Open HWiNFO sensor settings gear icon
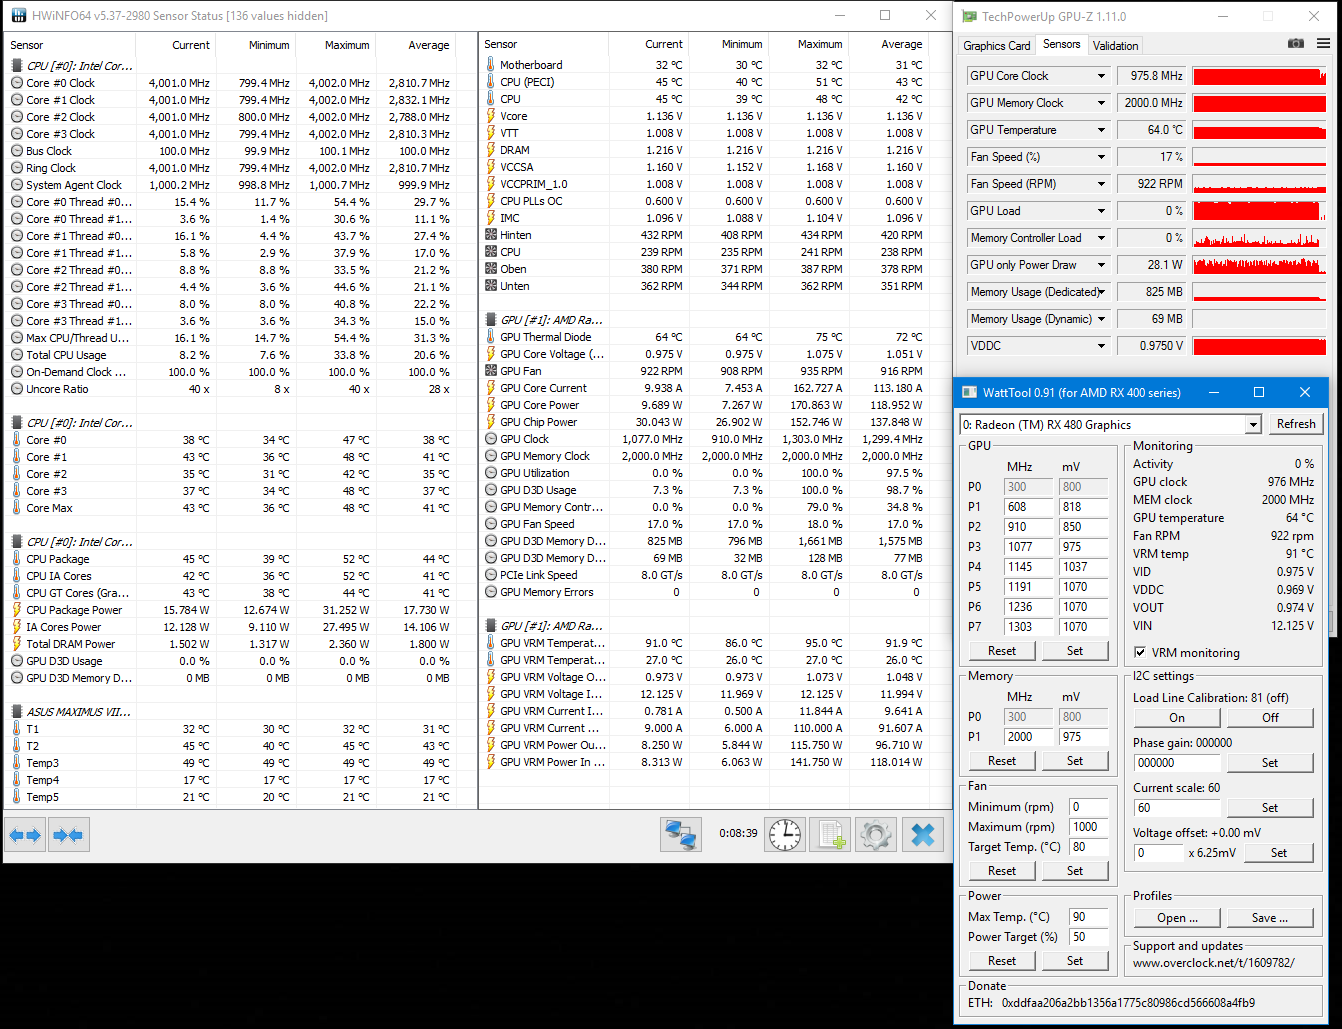The height and width of the screenshot is (1029, 1342). click(876, 834)
